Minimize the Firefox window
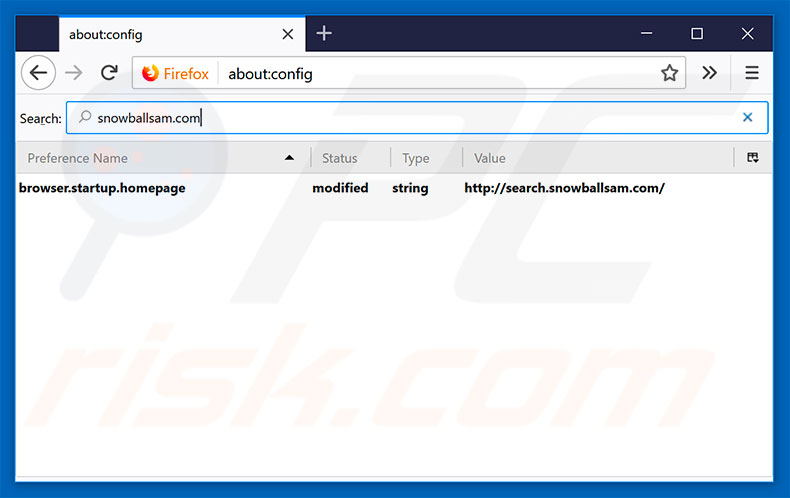This screenshot has height=498, width=790. (646, 33)
